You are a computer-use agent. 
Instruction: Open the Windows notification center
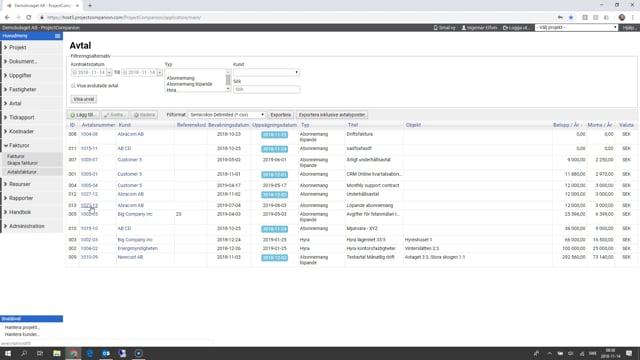point(629,353)
